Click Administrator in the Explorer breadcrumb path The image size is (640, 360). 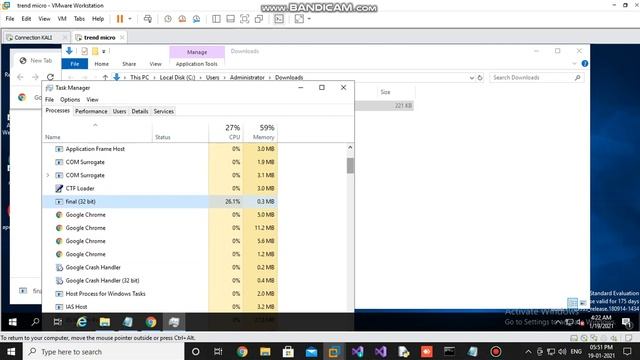point(247,78)
